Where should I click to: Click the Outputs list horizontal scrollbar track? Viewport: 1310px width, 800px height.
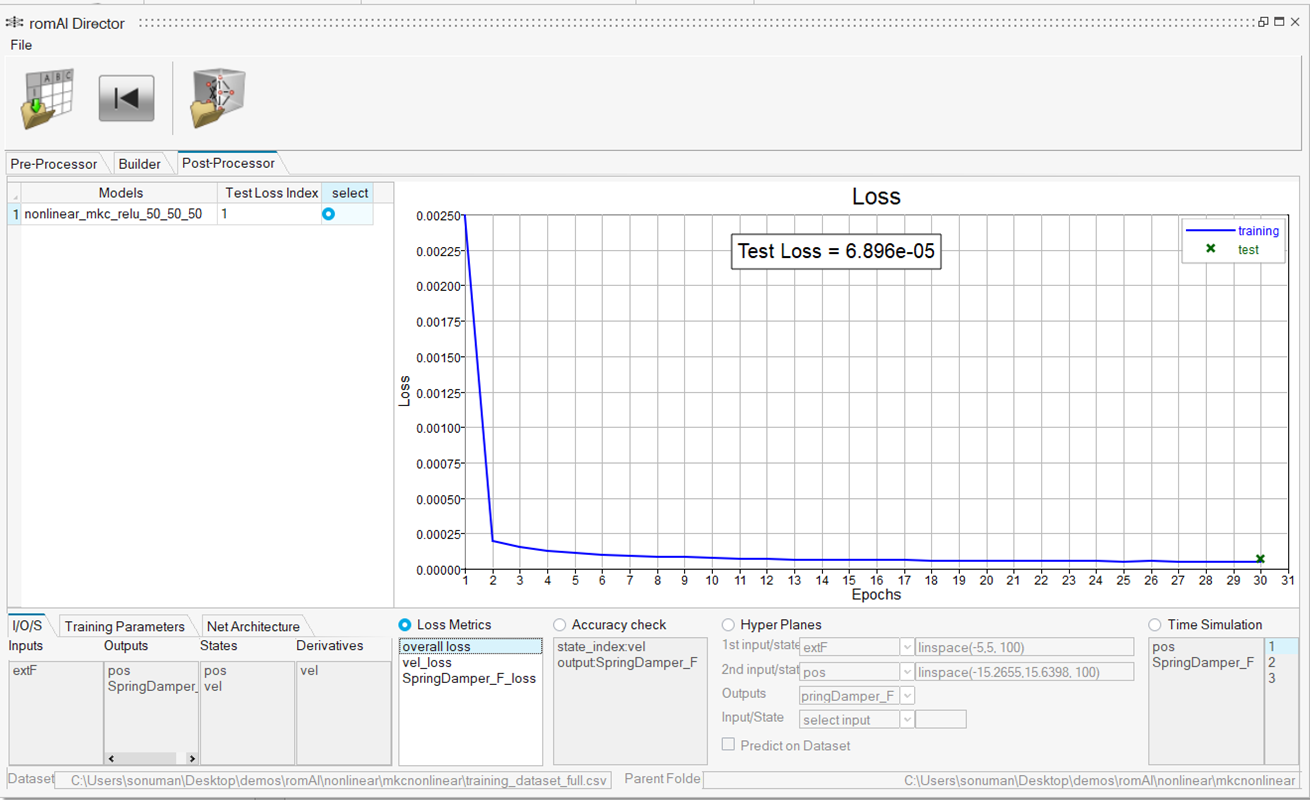coord(150,759)
